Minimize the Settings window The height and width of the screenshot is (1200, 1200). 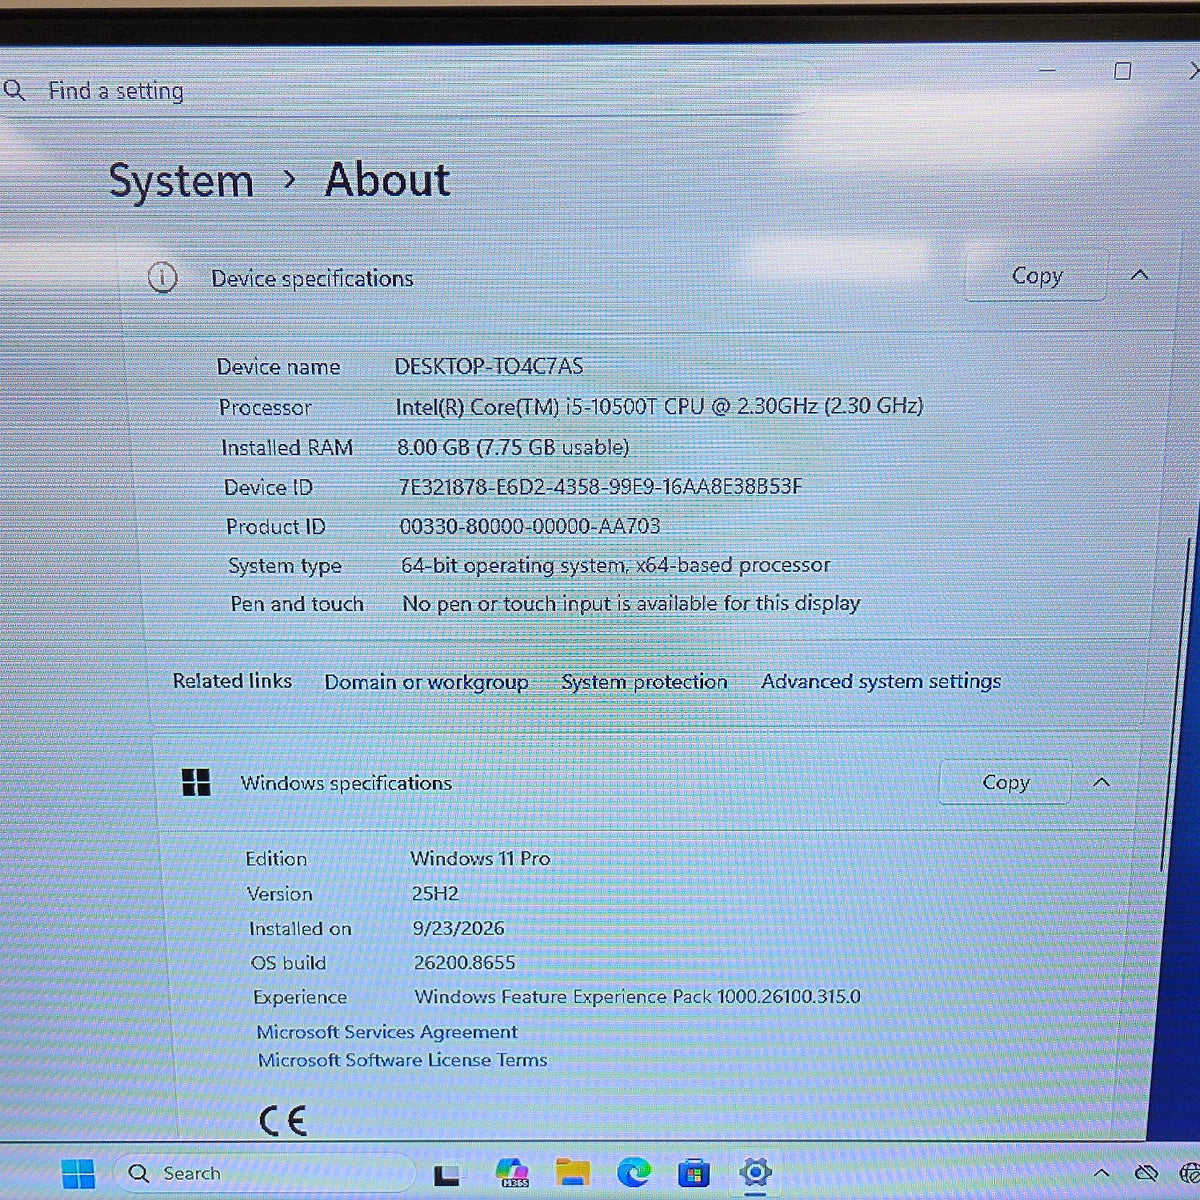[1047, 71]
